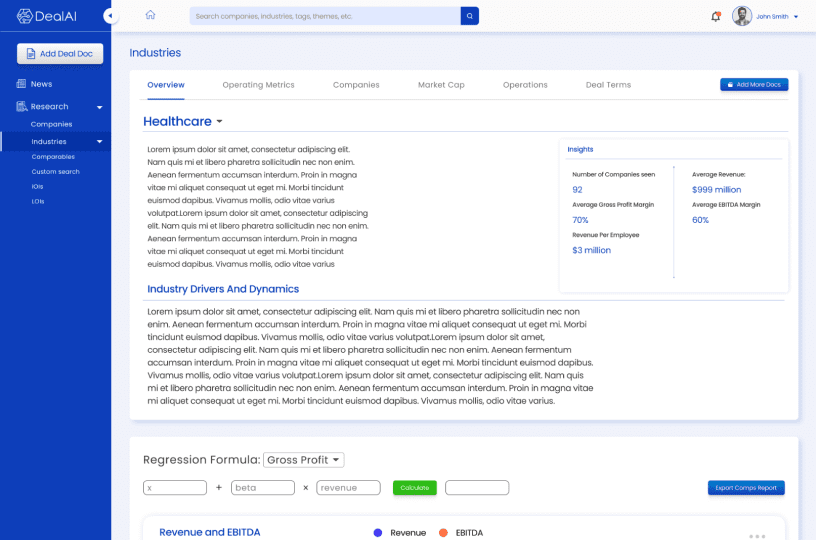This screenshot has width=816, height=540.
Task: Click the beta input field
Action: (x=262, y=488)
